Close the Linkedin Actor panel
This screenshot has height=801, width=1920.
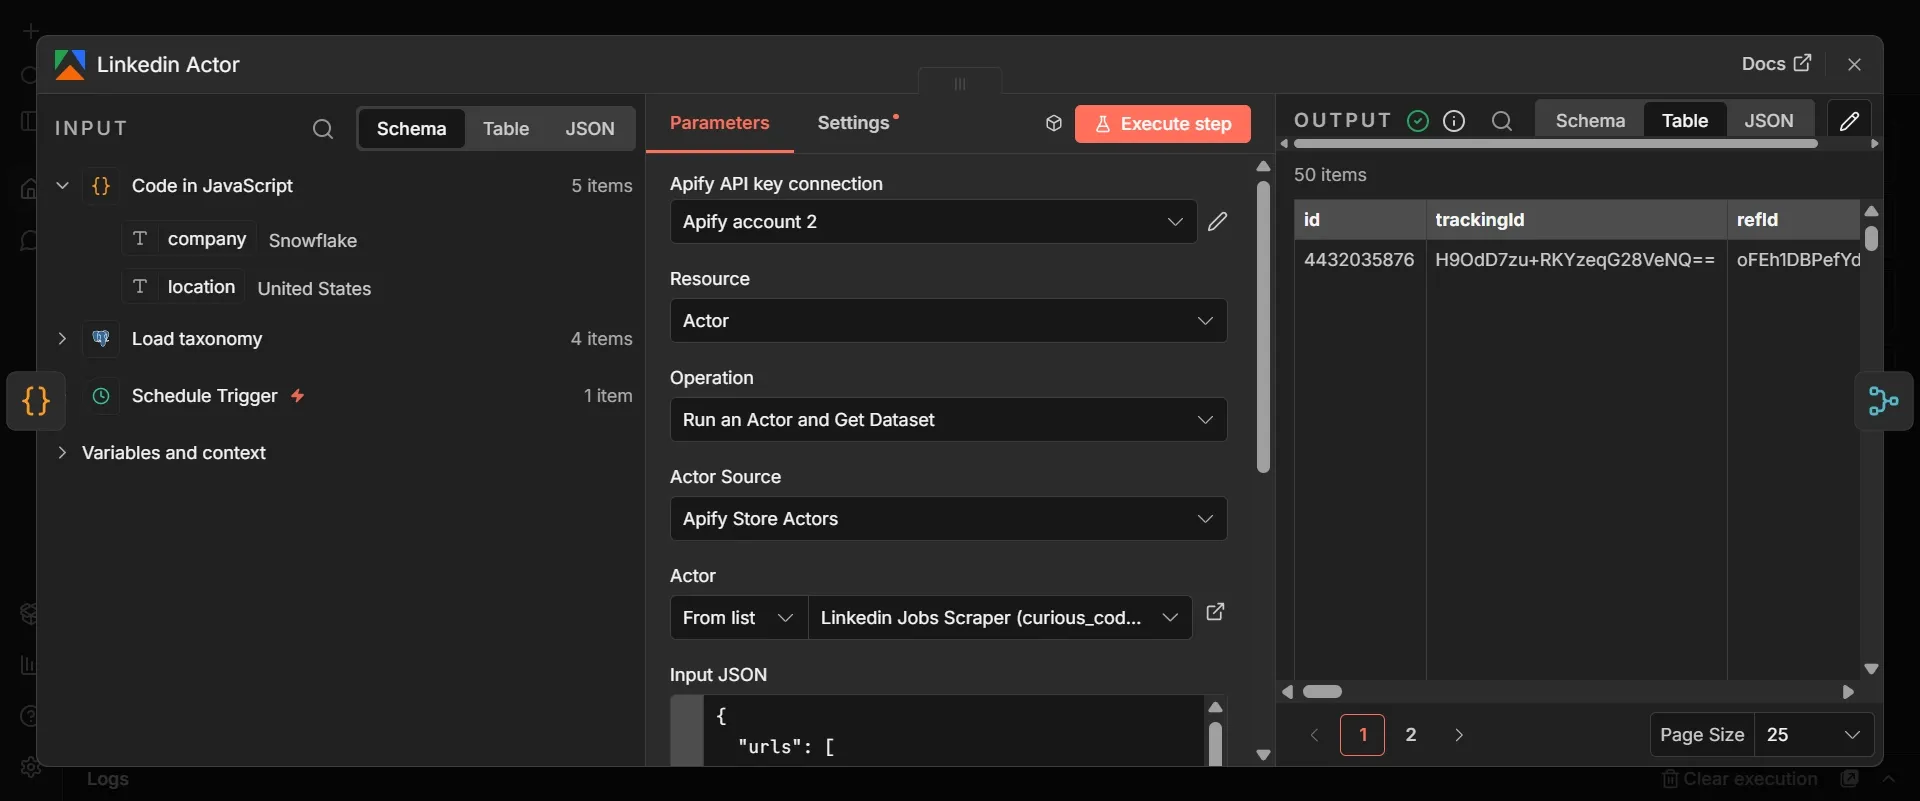(1854, 64)
